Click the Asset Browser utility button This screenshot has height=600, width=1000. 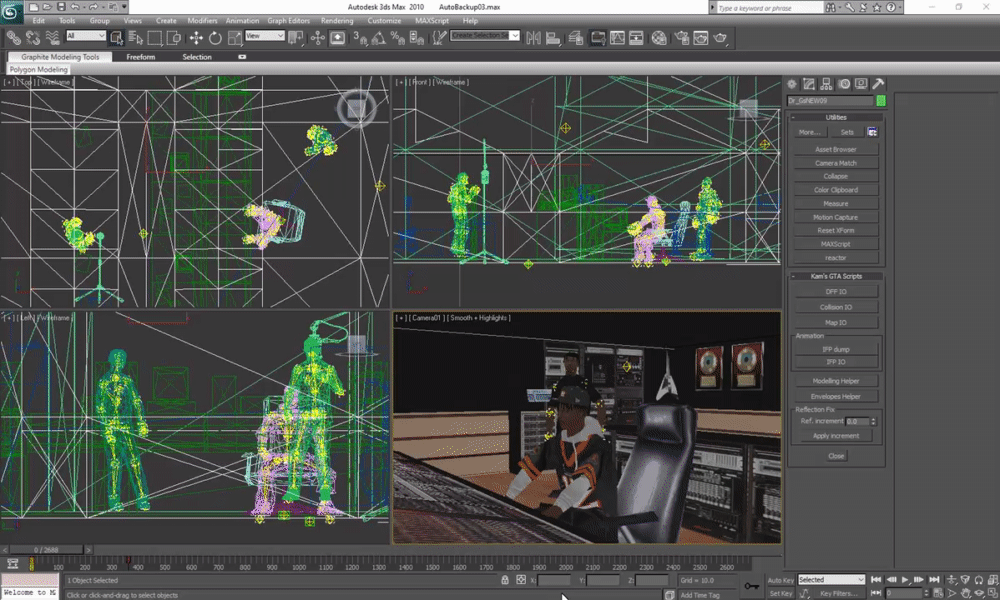835,149
